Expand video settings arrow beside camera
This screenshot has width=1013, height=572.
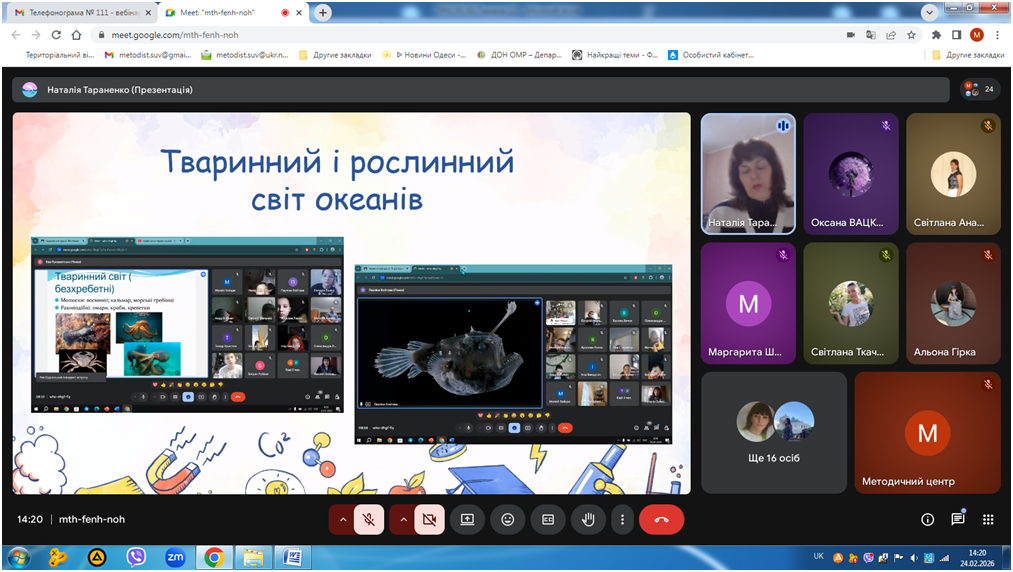402,520
